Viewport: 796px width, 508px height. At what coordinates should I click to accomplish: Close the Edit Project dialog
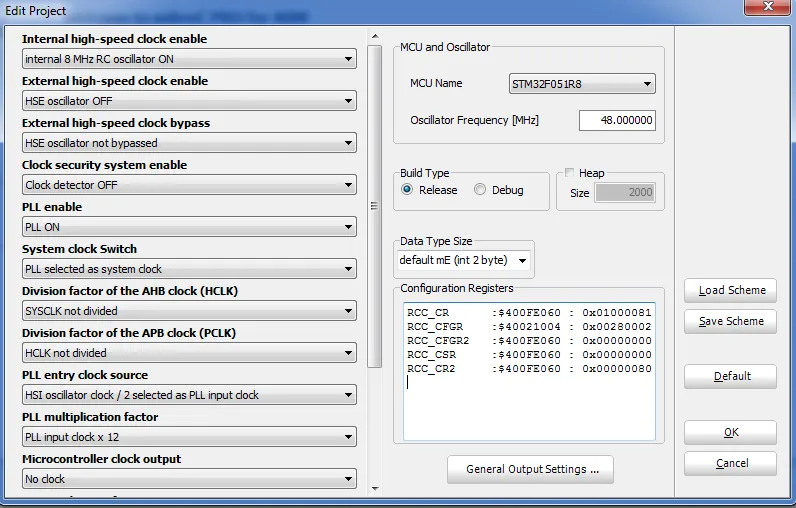tap(768, 7)
